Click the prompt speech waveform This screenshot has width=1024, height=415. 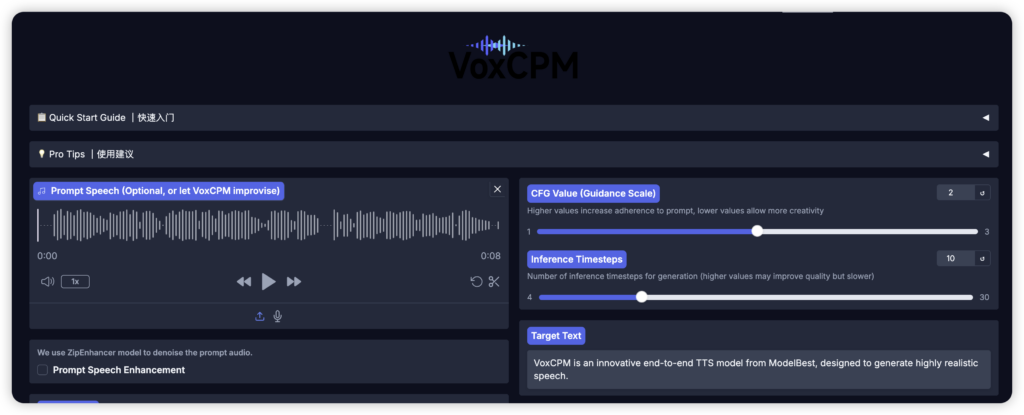(268, 225)
